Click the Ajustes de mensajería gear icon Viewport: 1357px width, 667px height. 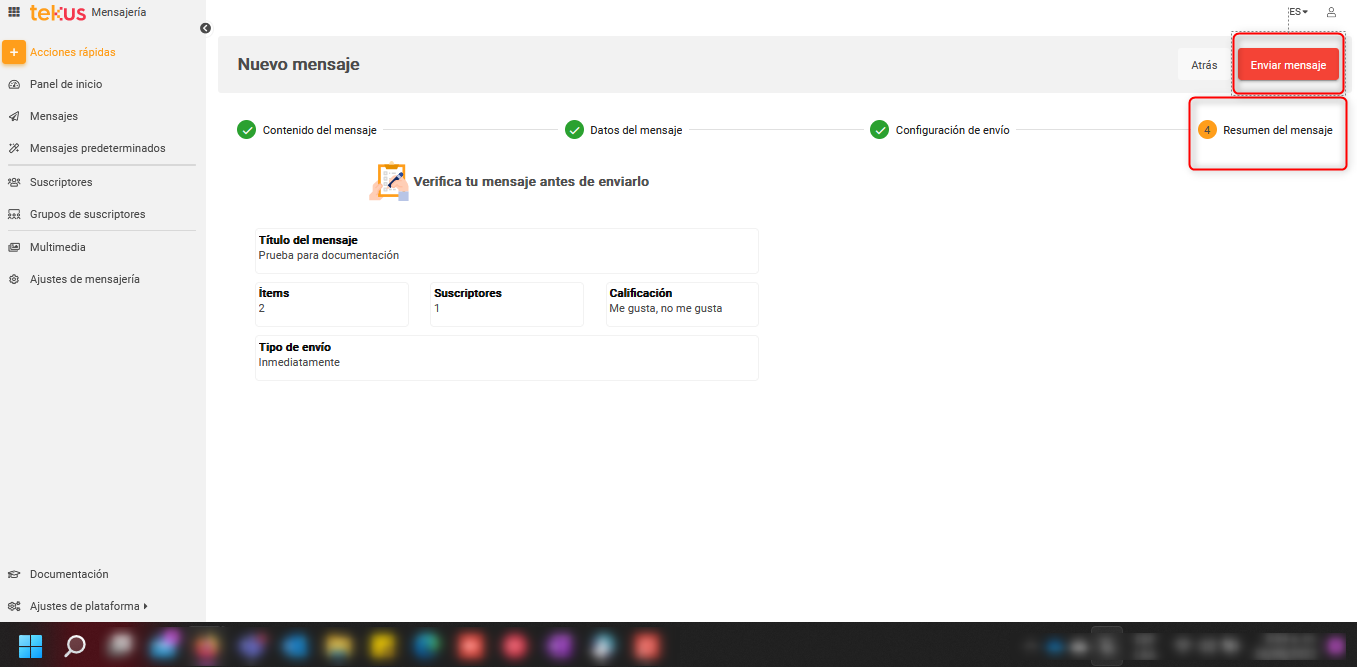pyautogui.click(x=14, y=279)
